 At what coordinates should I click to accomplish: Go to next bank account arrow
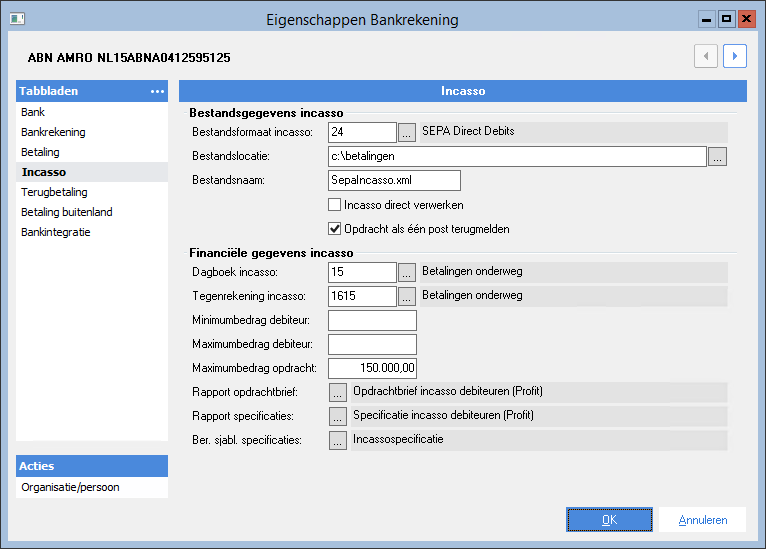click(x=735, y=56)
